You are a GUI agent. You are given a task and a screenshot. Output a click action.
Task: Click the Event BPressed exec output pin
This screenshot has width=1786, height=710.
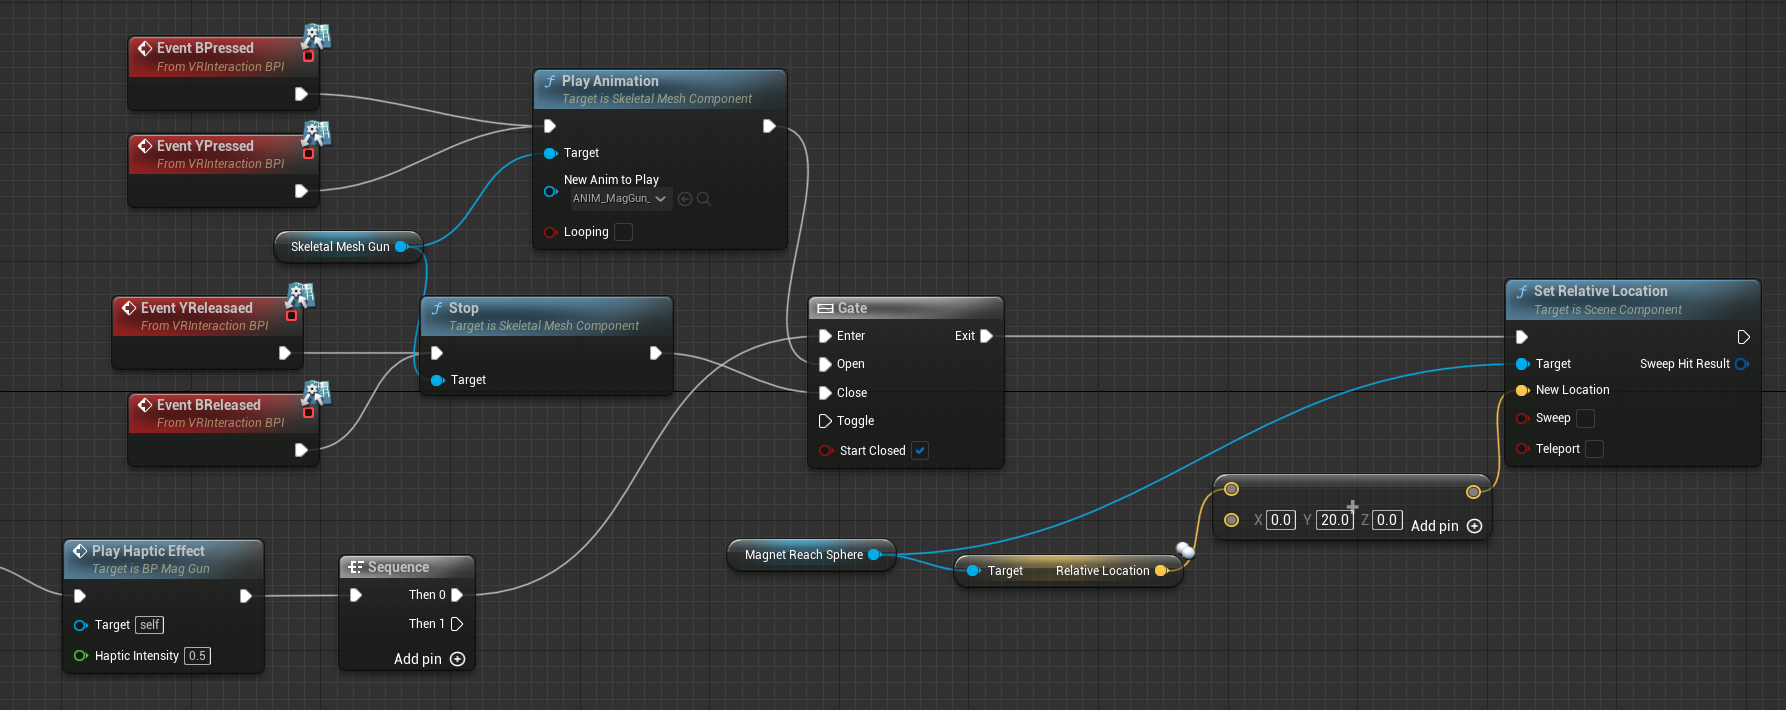click(301, 94)
